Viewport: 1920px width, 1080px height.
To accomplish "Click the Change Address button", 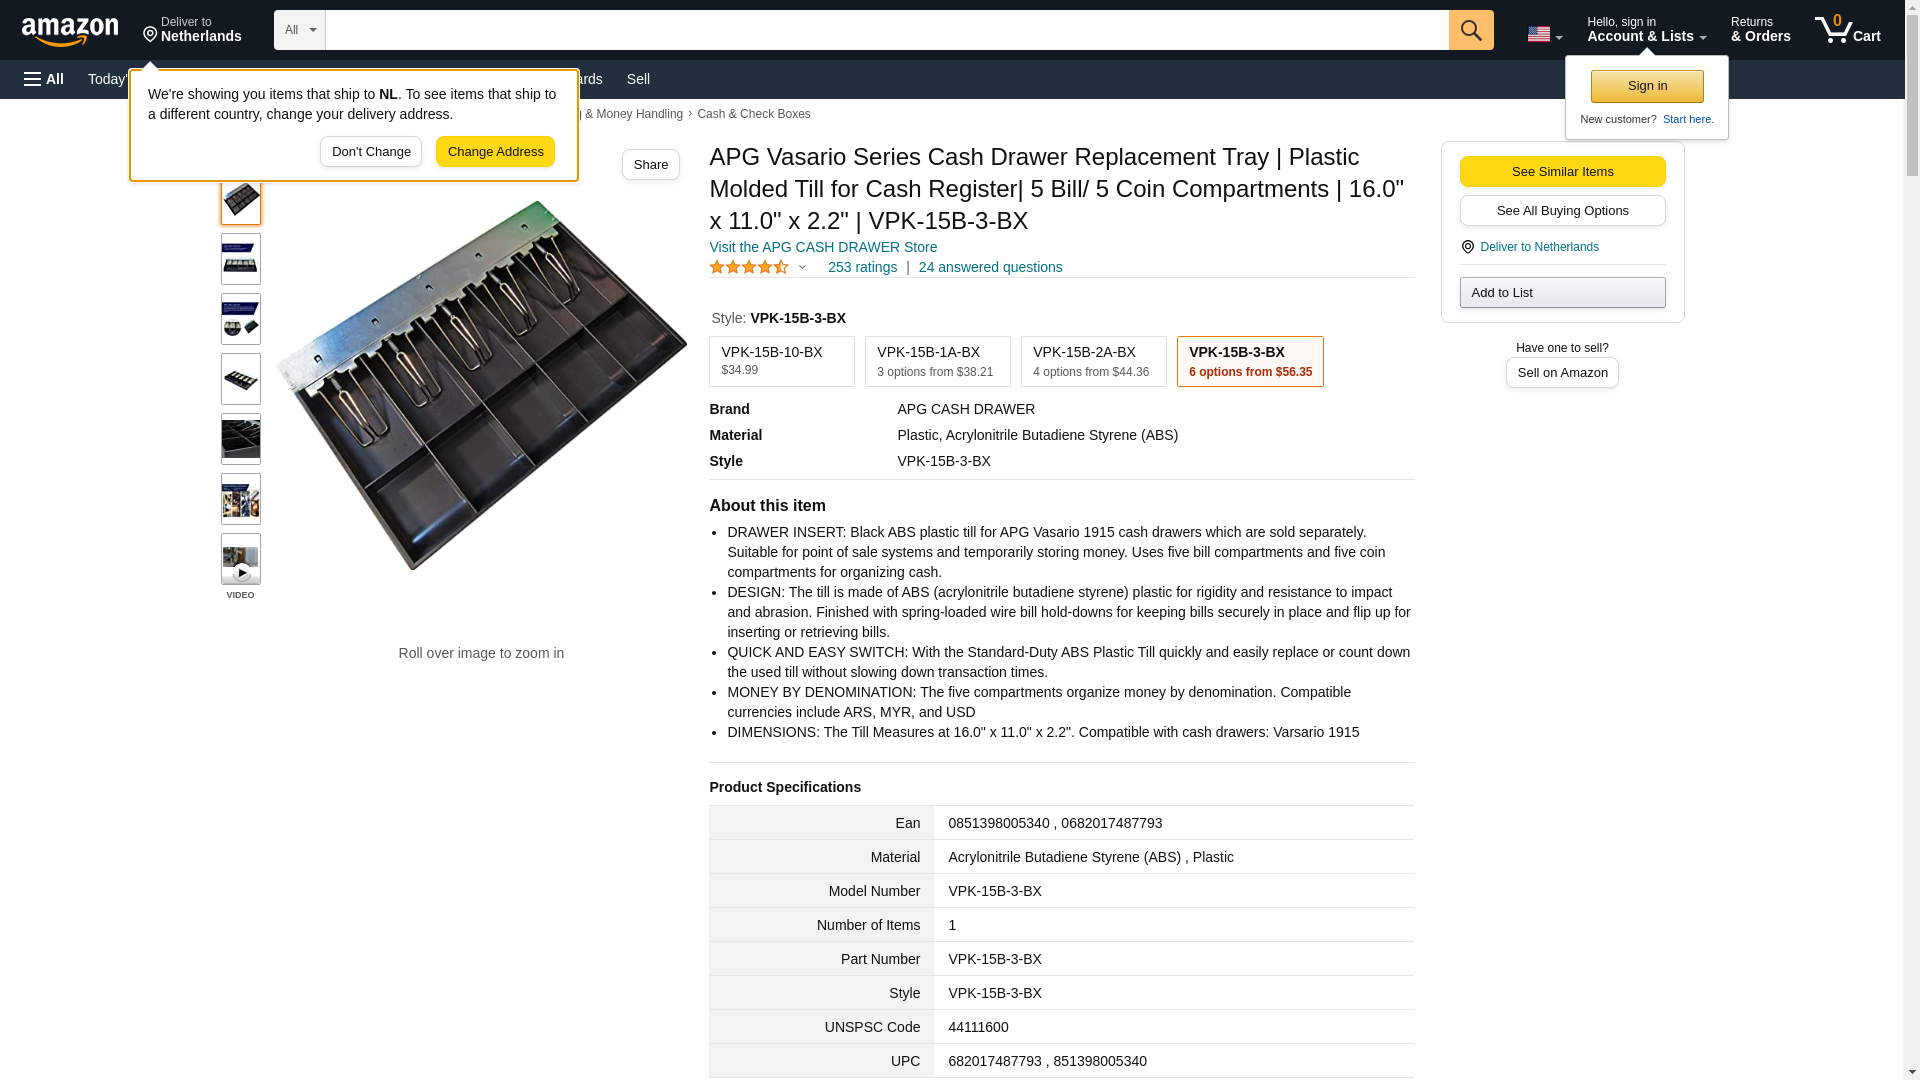I will point(495,152).
